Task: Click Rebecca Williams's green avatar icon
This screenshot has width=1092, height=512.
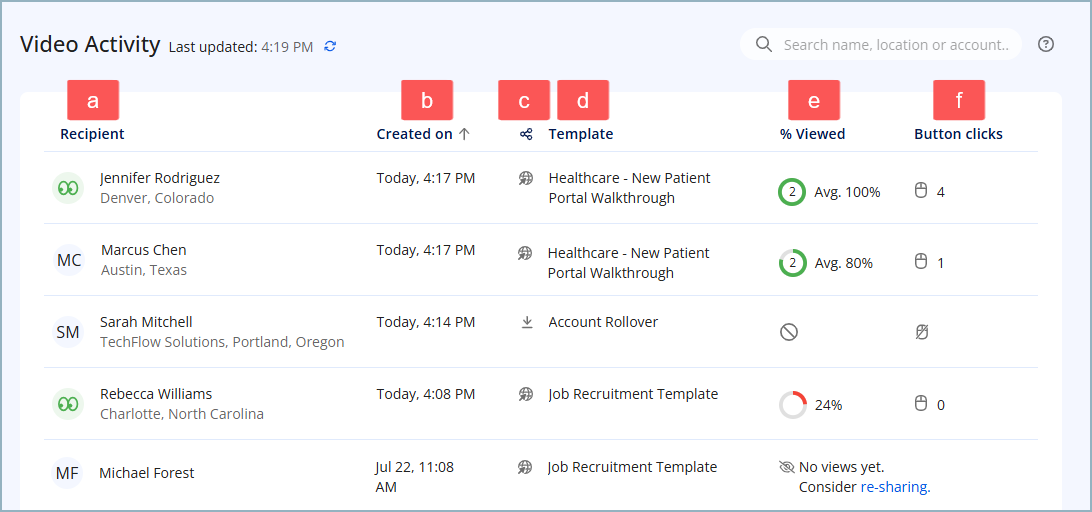Action: [68, 404]
